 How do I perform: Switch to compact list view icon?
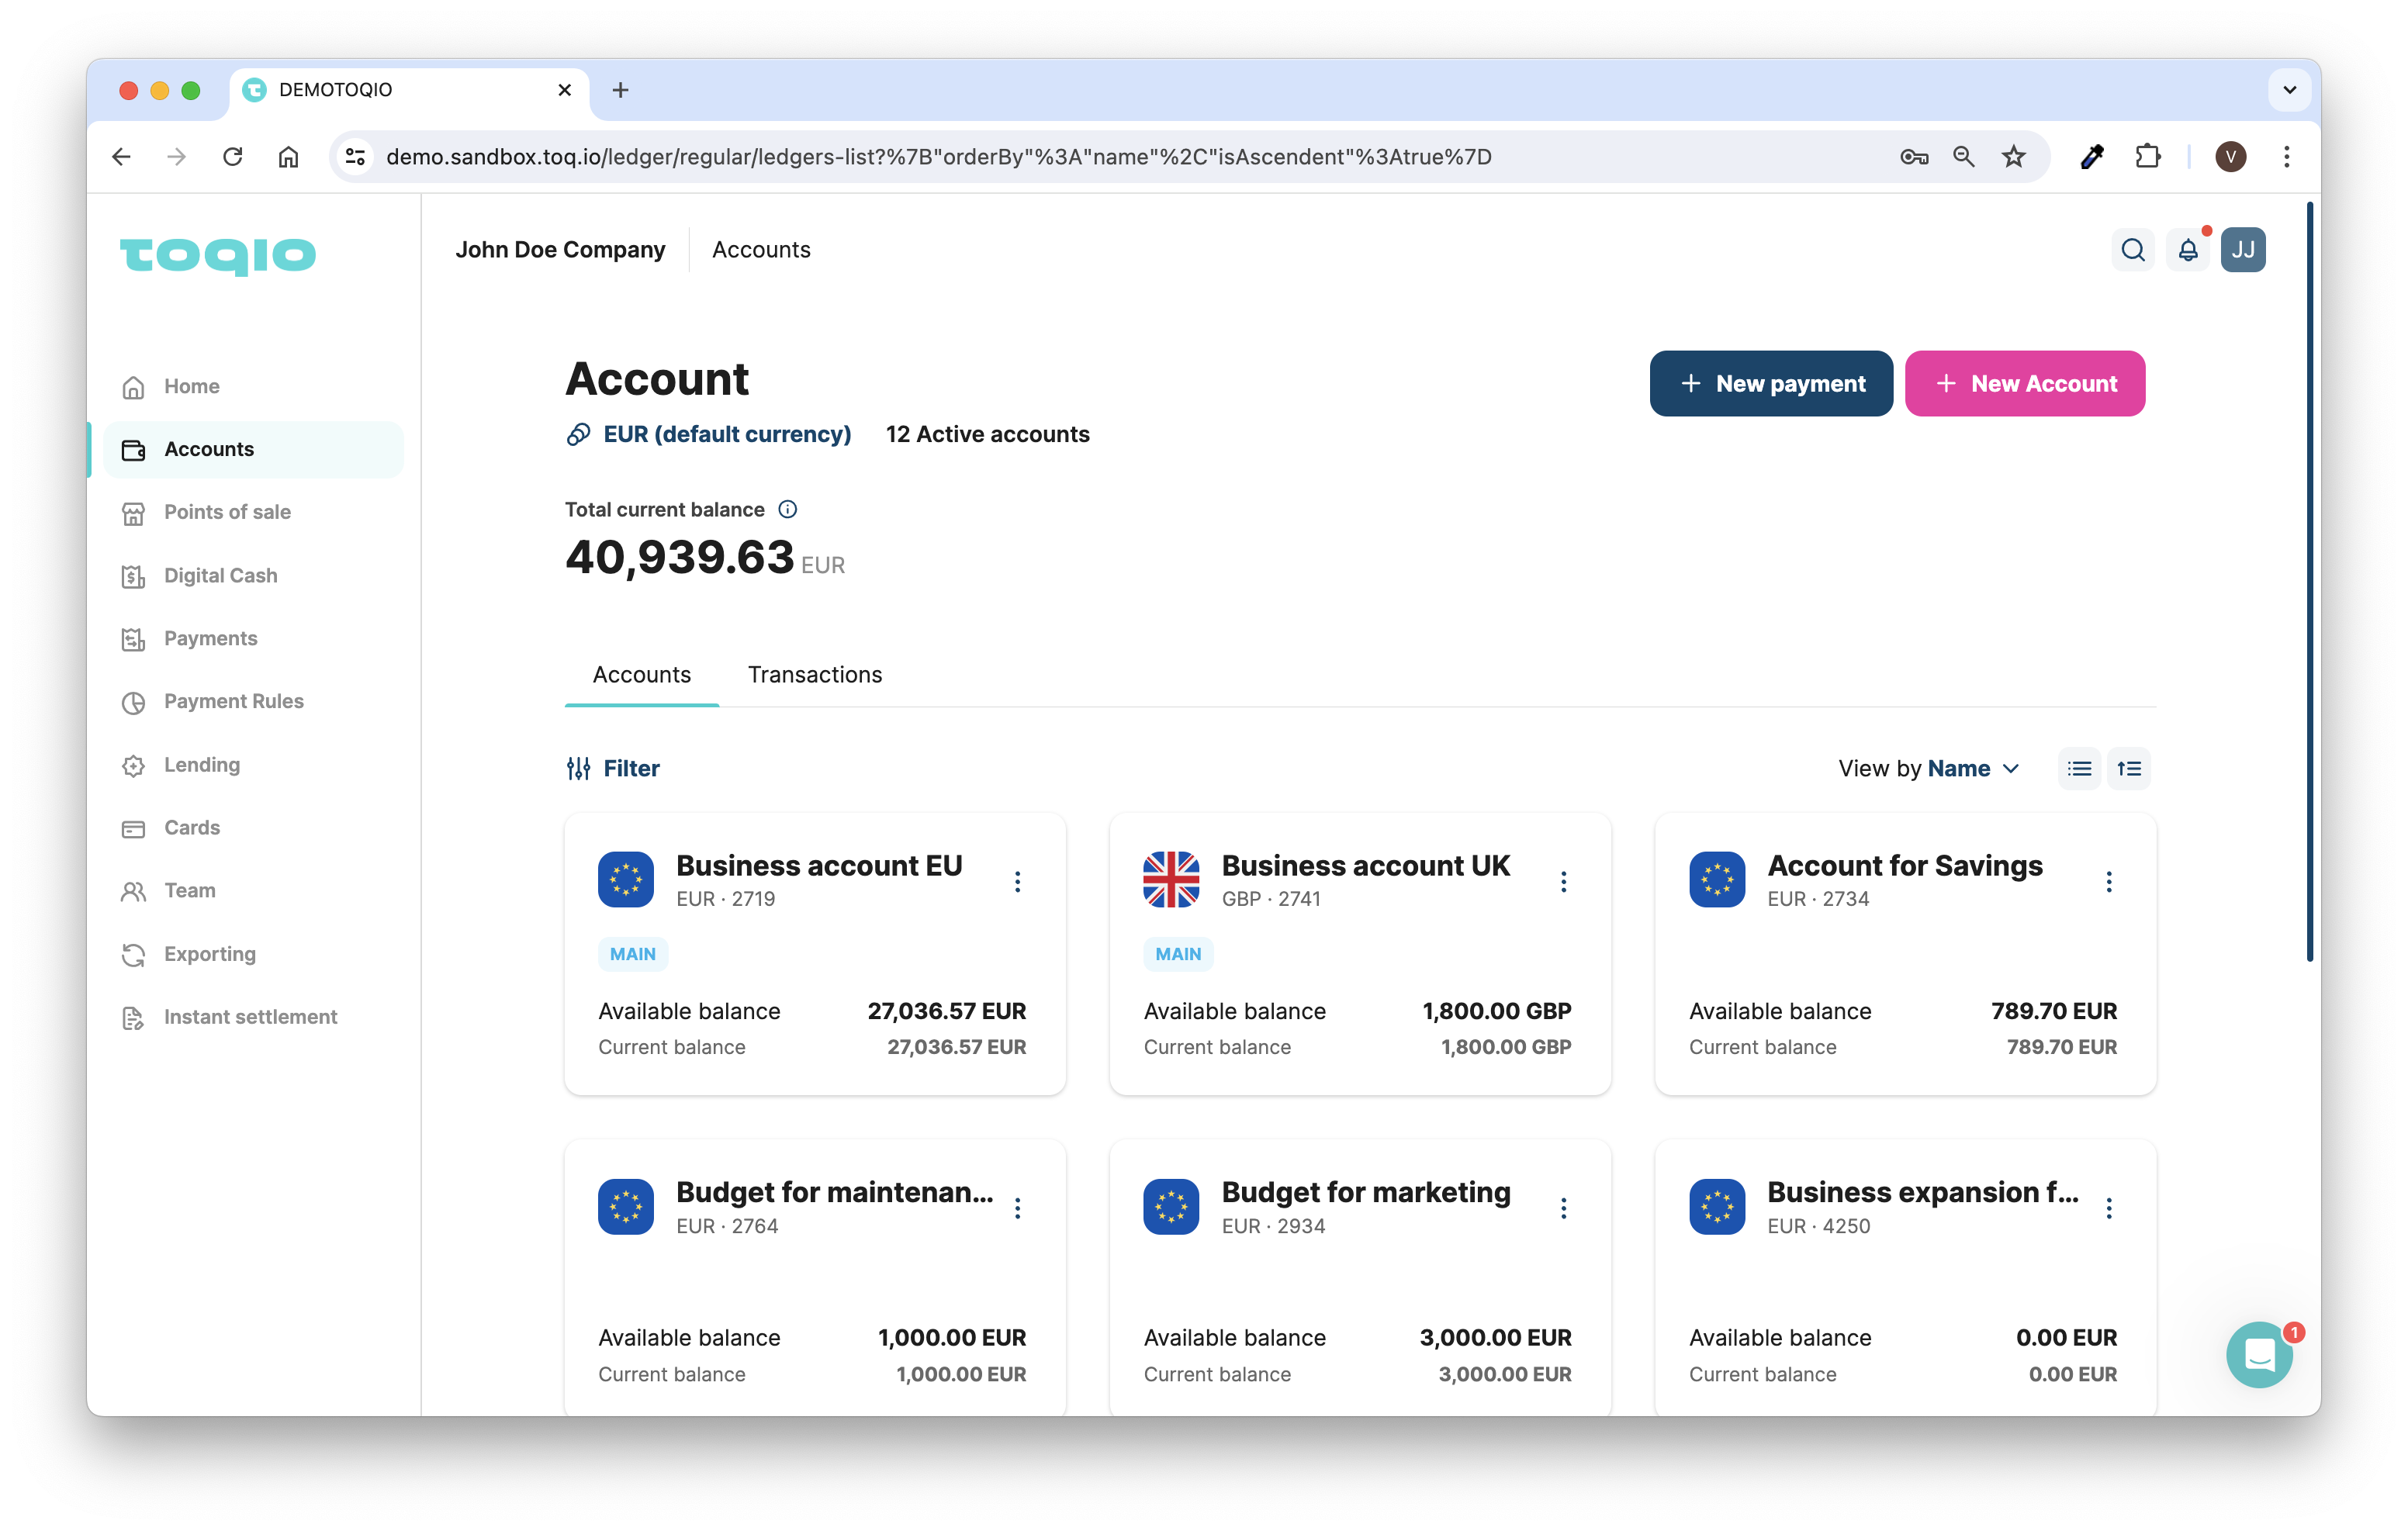tap(2079, 768)
